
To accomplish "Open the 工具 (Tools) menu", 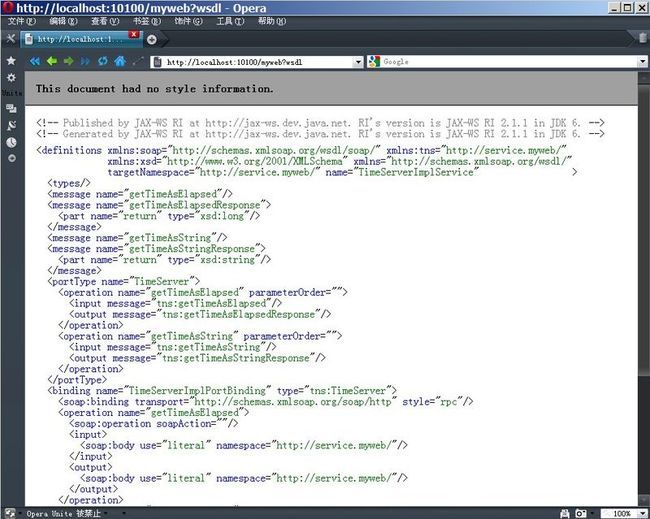I will click(230, 21).
